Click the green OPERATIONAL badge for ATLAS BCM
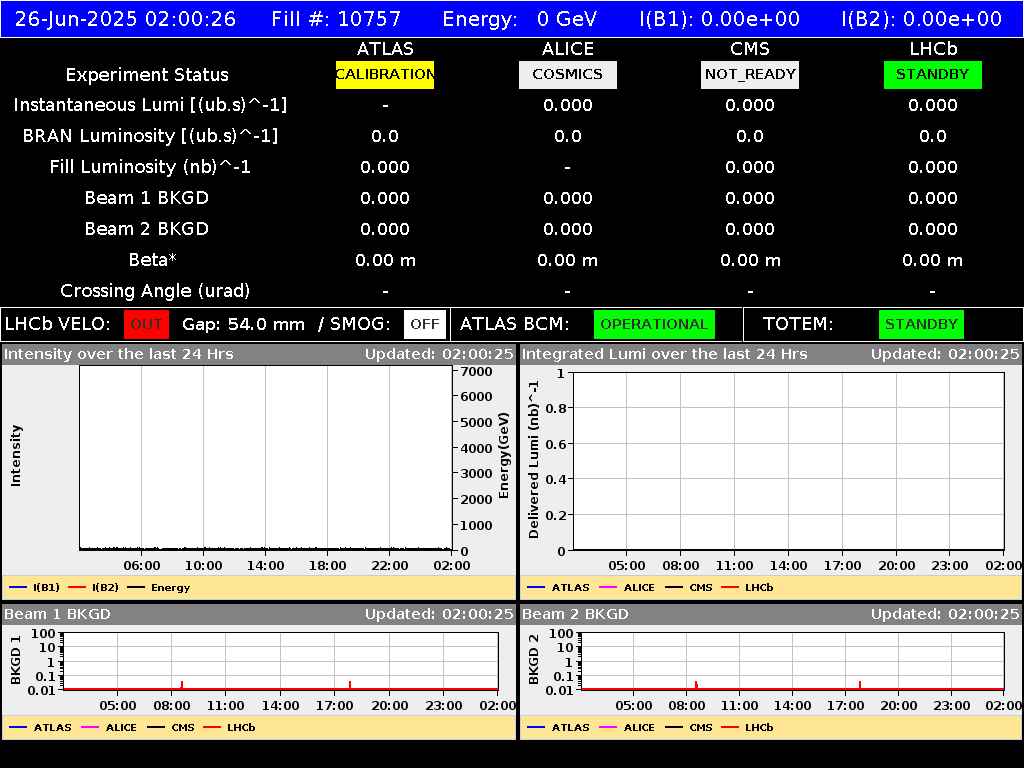 pos(654,325)
